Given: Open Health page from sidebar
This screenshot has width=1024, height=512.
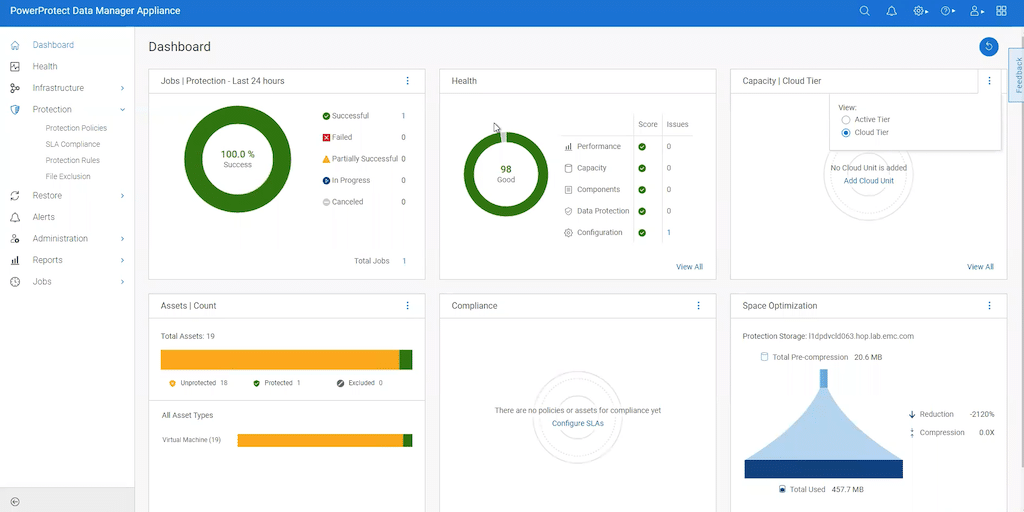Looking at the screenshot, I should point(45,67).
